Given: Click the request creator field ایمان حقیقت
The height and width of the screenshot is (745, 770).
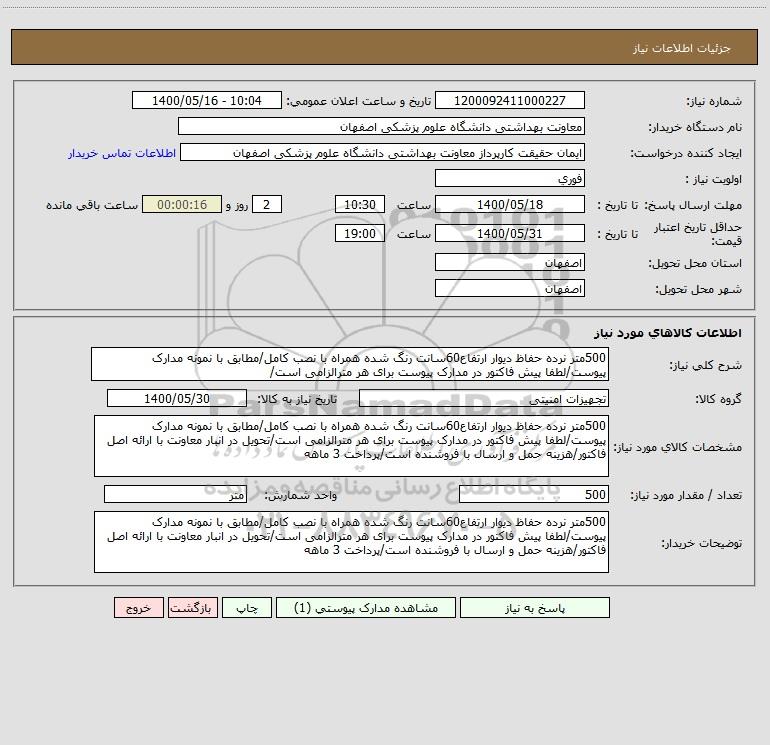Looking at the screenshot, I should (383, 152).
